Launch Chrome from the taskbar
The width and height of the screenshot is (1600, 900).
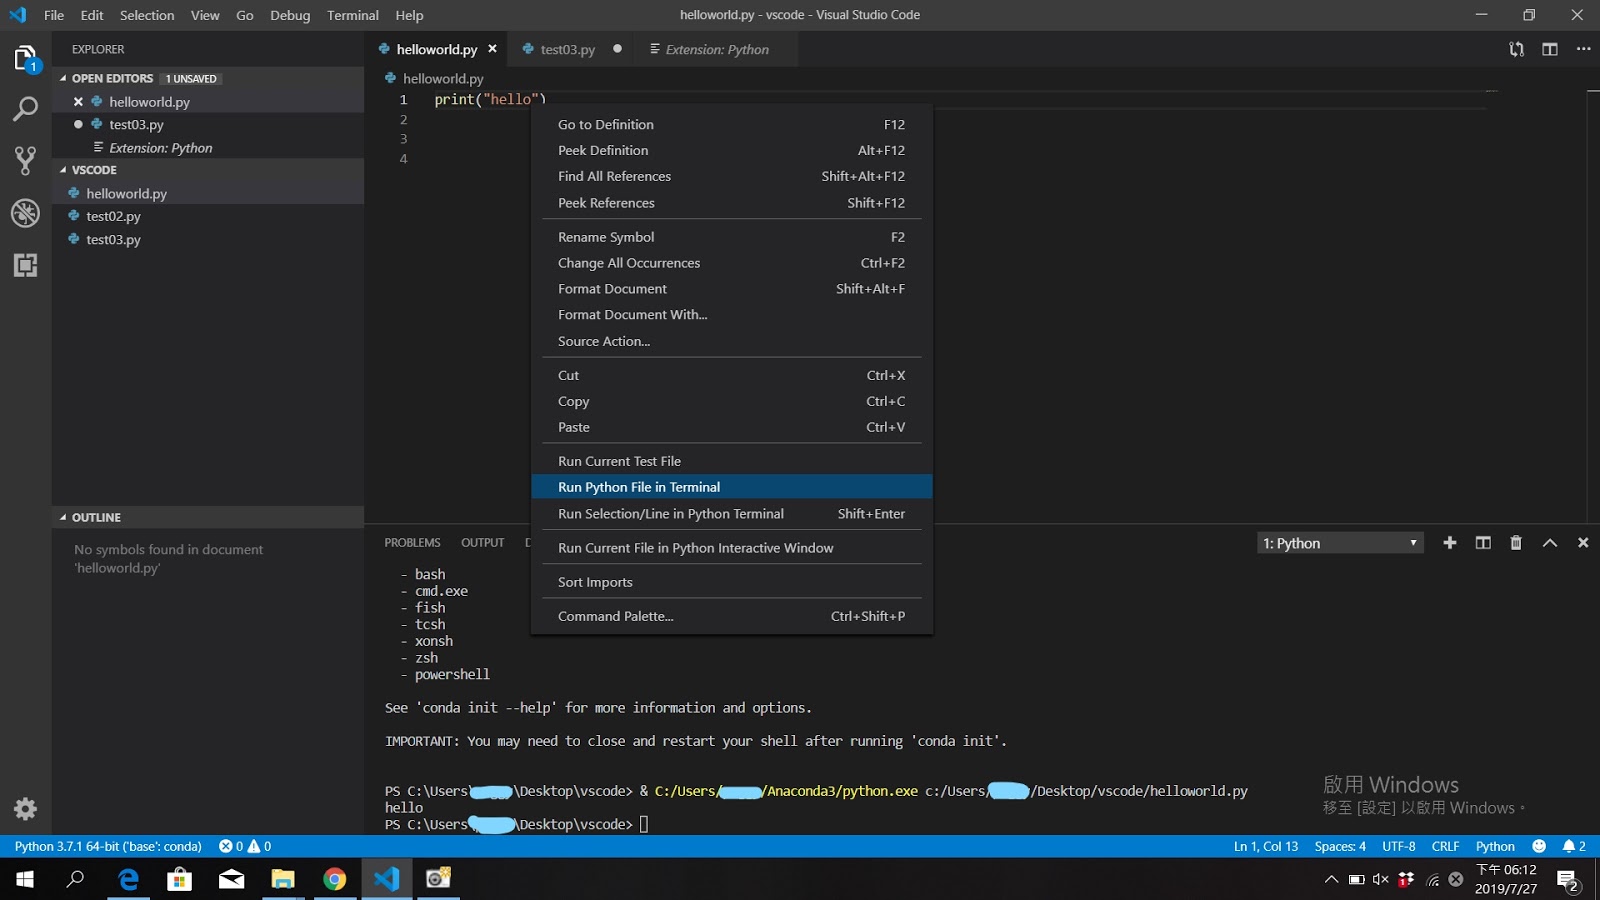pyautogui.click(x=334, y=879)
